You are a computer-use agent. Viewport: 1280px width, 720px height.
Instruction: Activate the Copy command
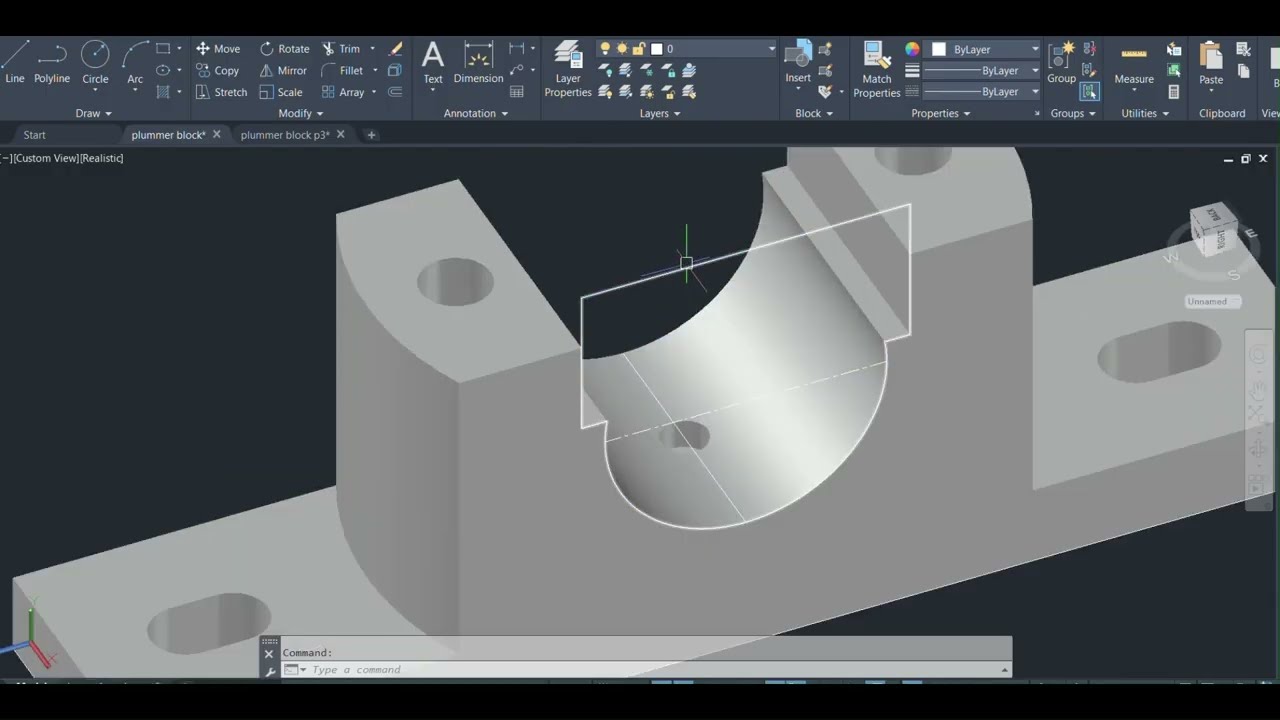(x=218, y=70)
